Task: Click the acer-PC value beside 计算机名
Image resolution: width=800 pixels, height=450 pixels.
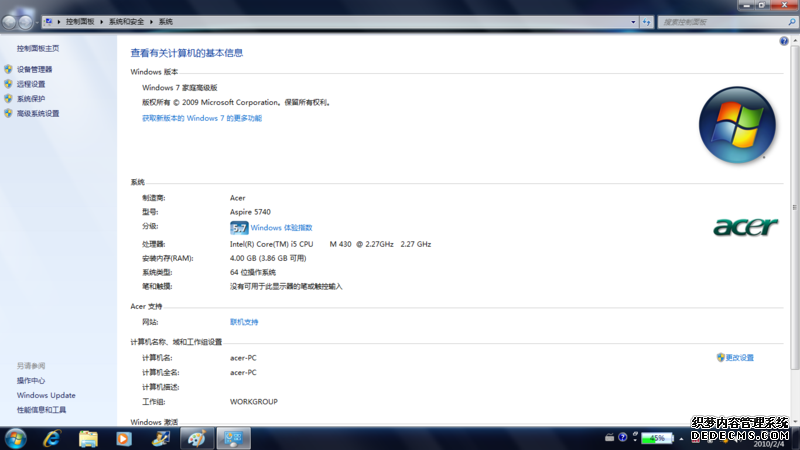Action: [243, 358]
